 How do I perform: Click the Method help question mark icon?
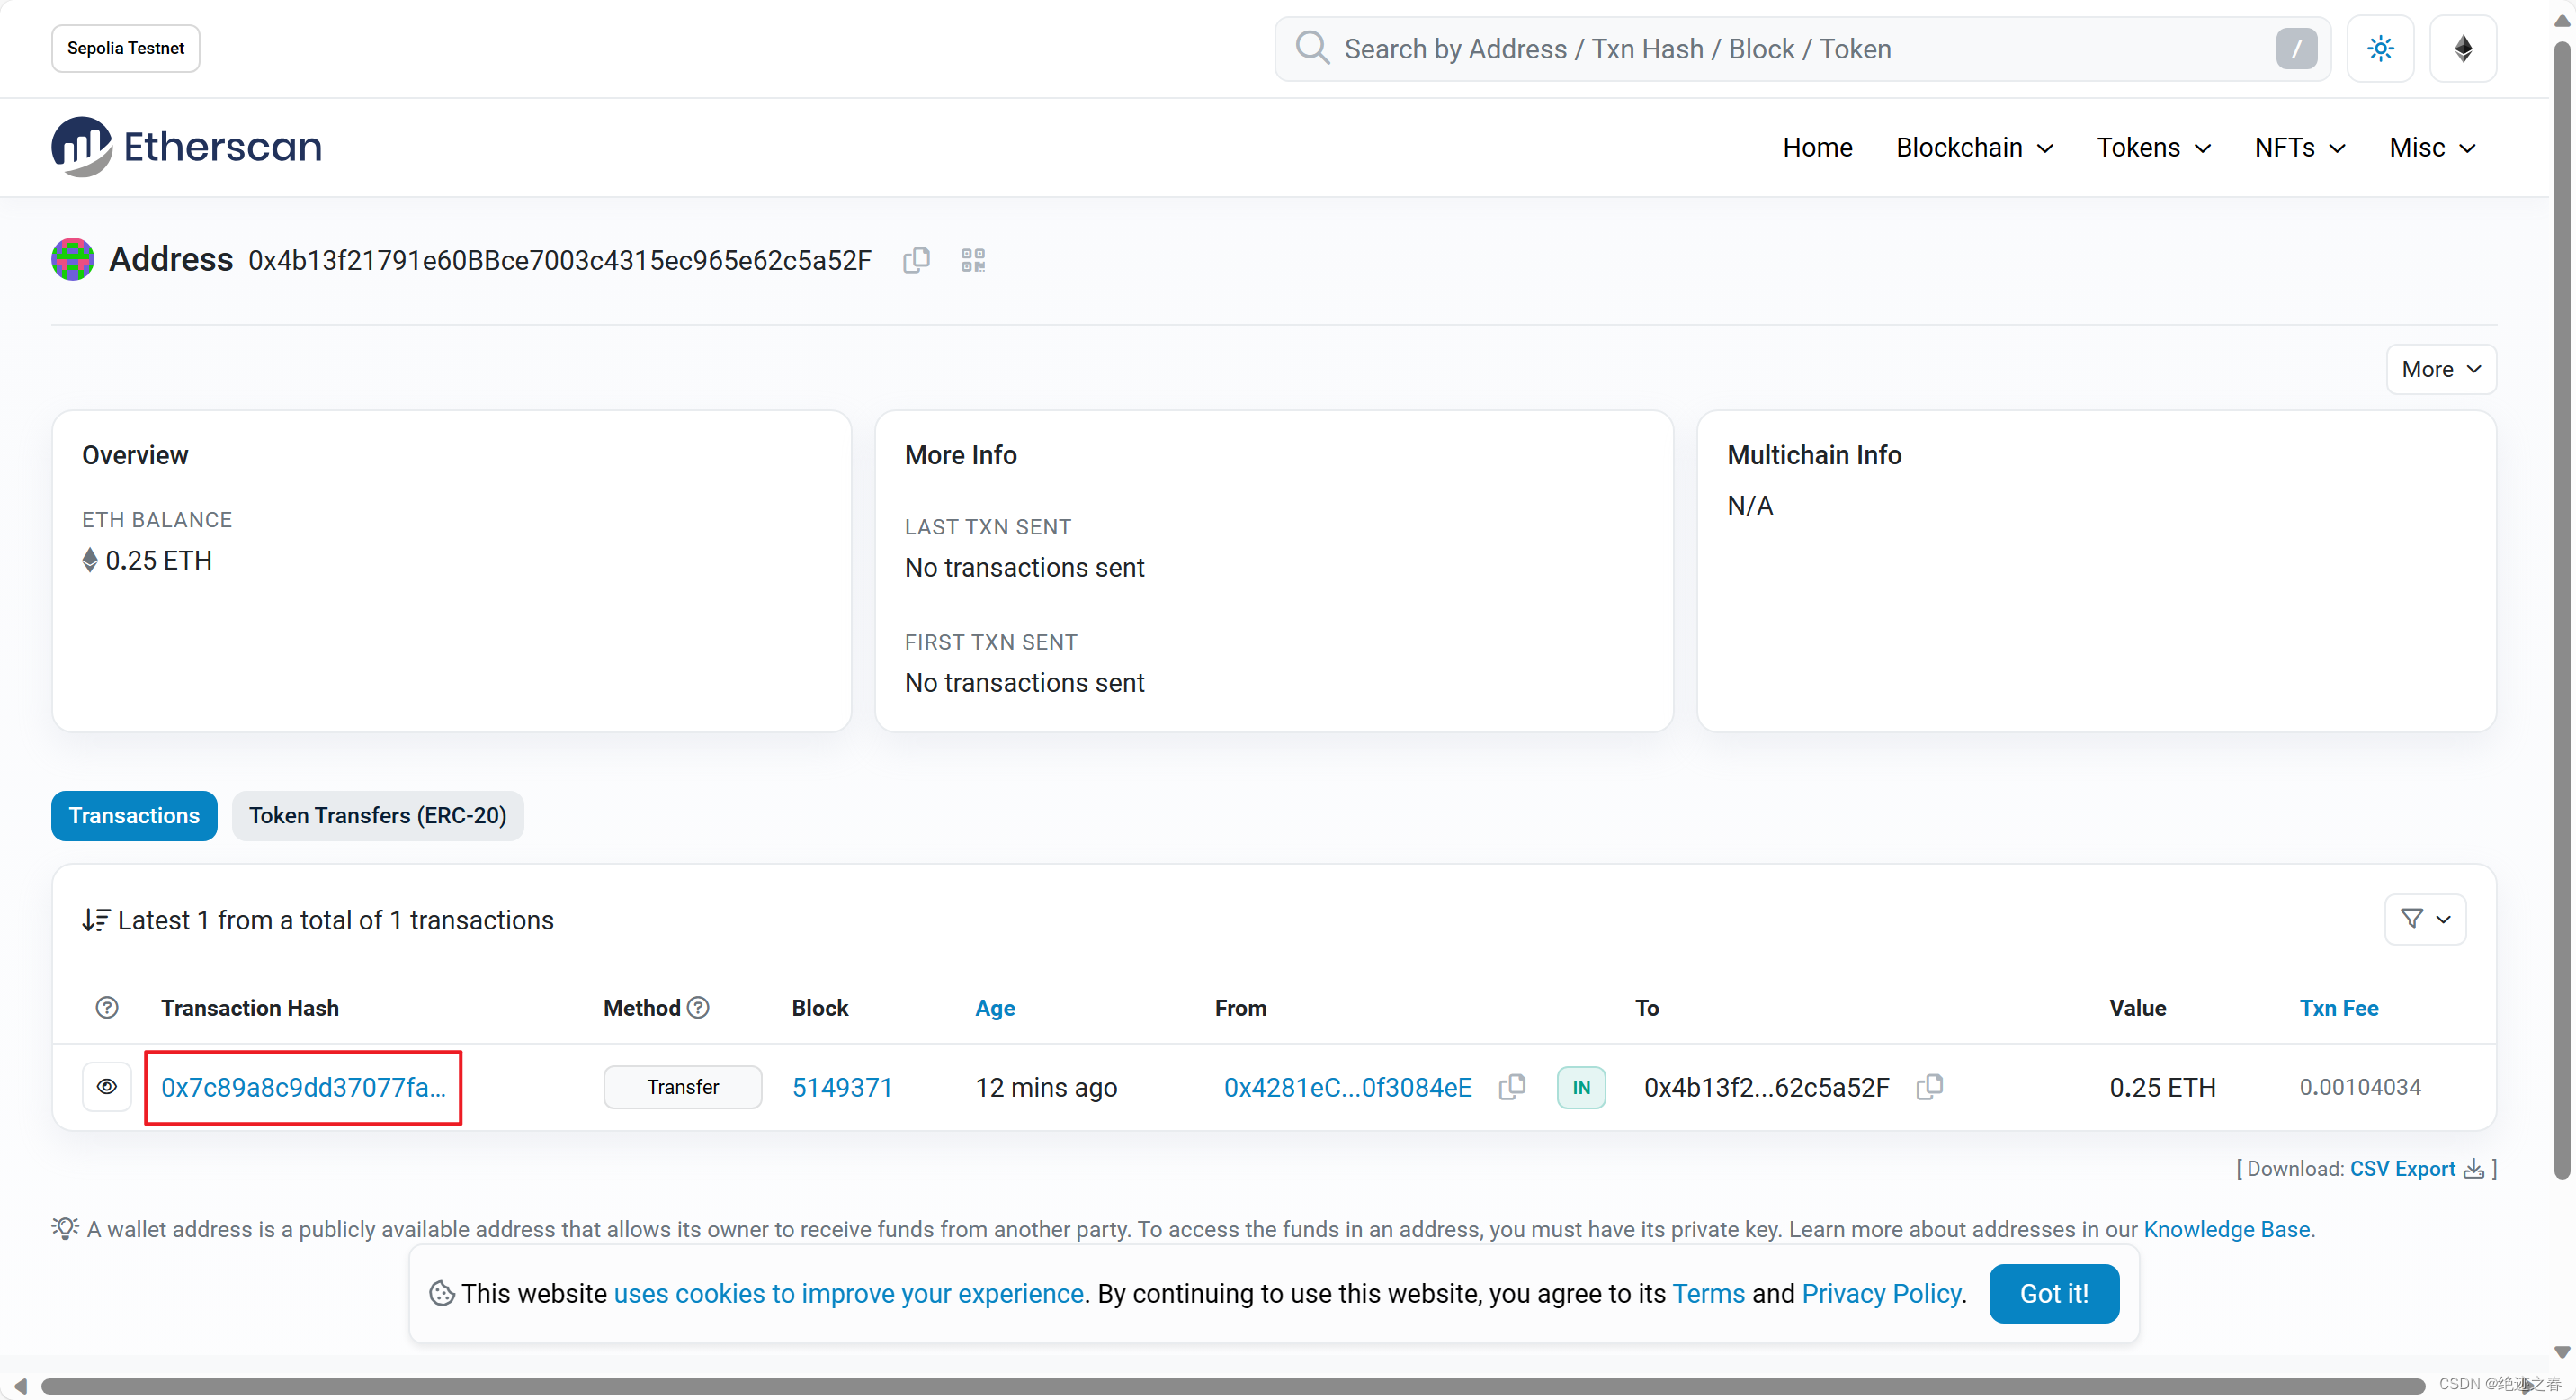coord(698,1008)
